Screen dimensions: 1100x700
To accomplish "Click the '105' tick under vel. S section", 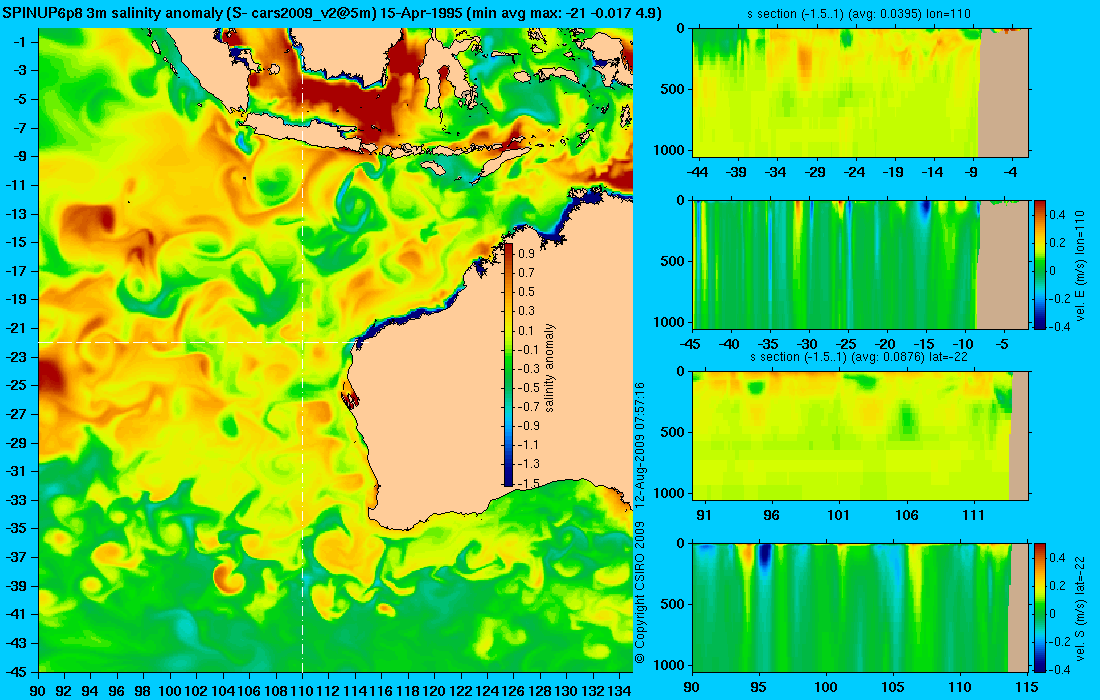I will pos(893,687).
